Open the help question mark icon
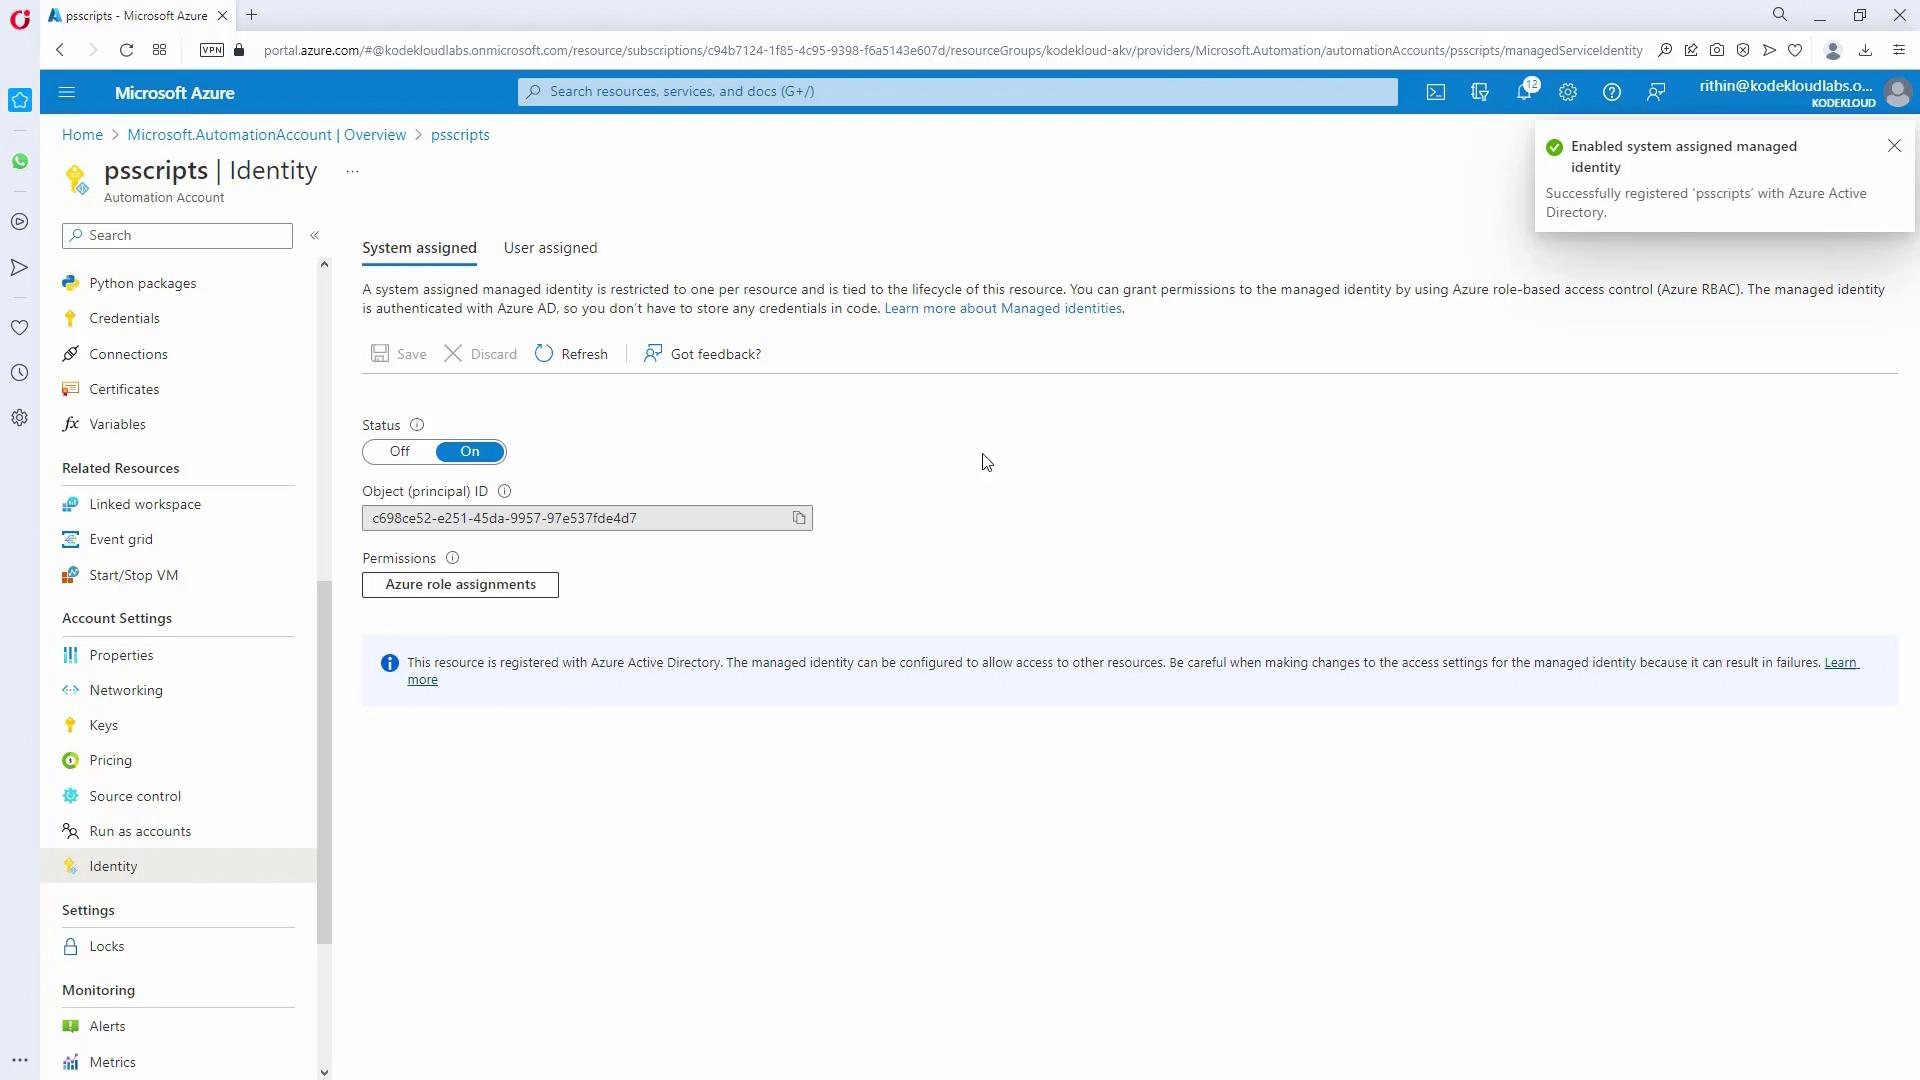This screenshot has width=1920, height=1080. pos(1611,92)
